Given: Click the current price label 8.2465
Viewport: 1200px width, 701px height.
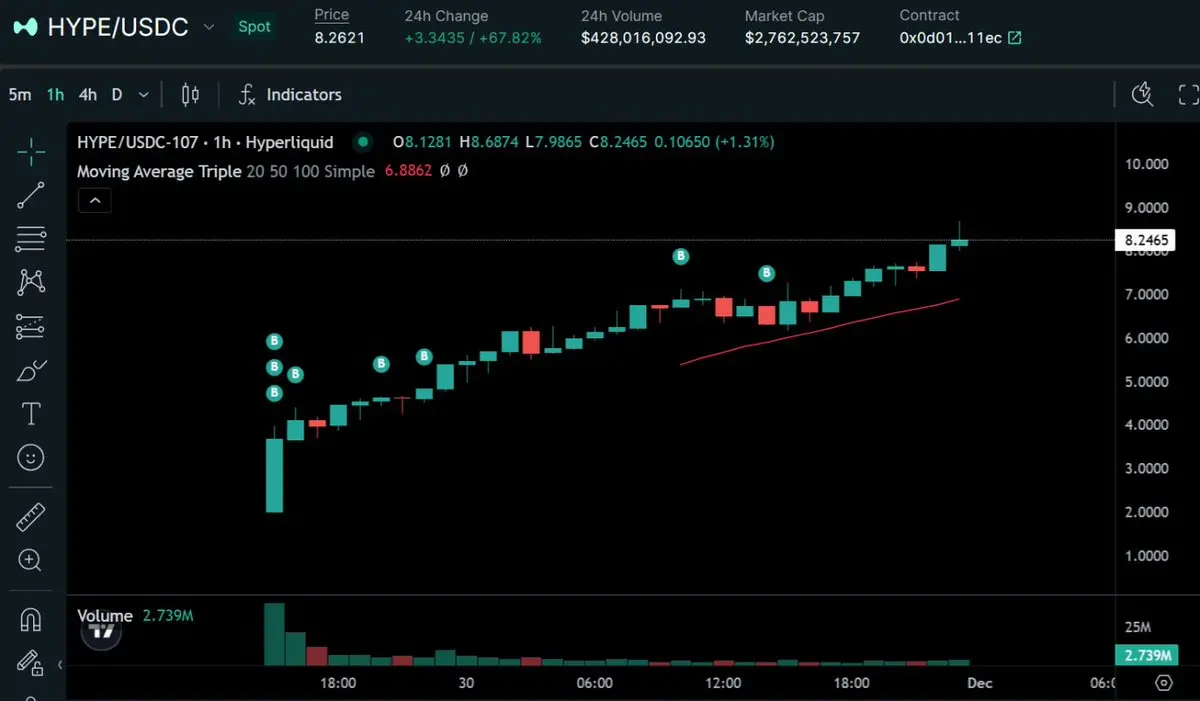Looking at the screenshot, I should [x=1144, y=240].
